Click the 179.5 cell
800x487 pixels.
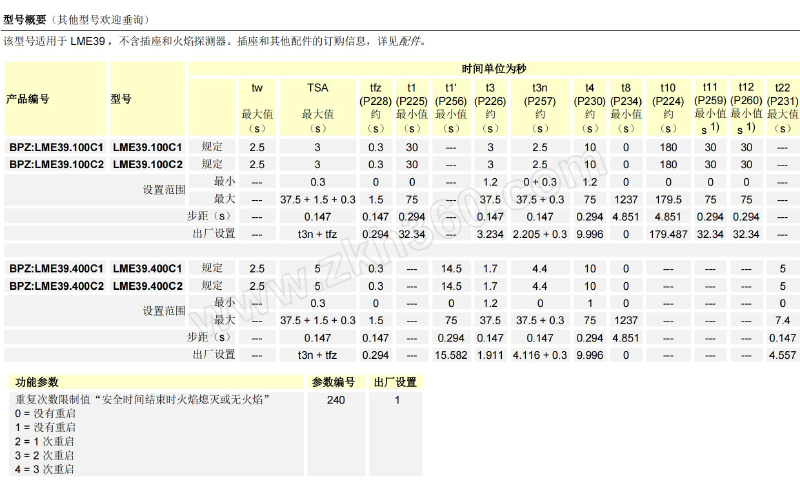tap(668, 199)
